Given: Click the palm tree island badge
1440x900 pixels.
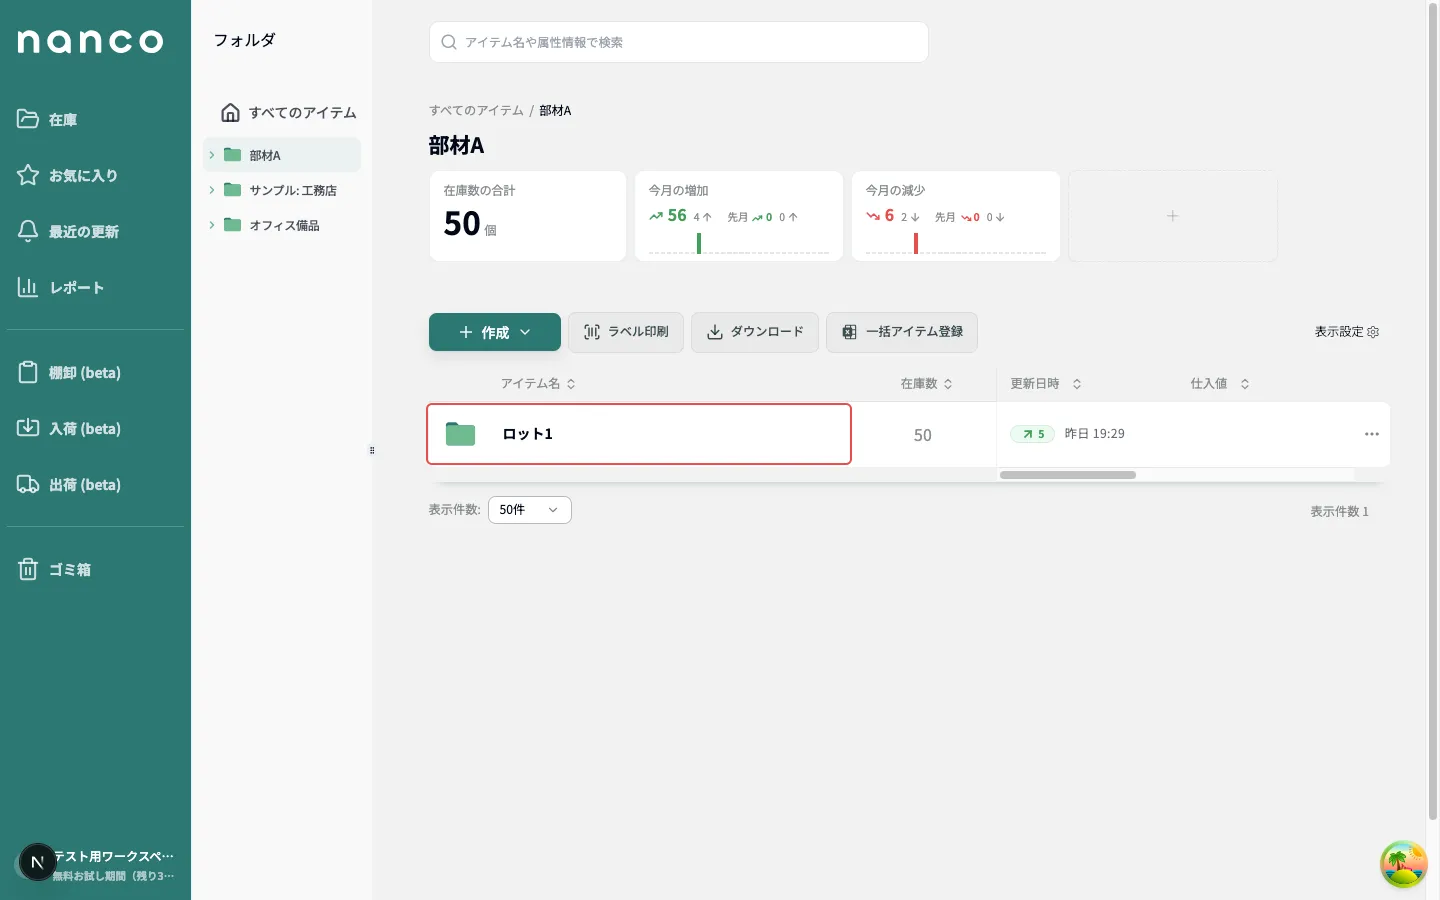Looking at the screenshot, I should (x=1404, y=864).
